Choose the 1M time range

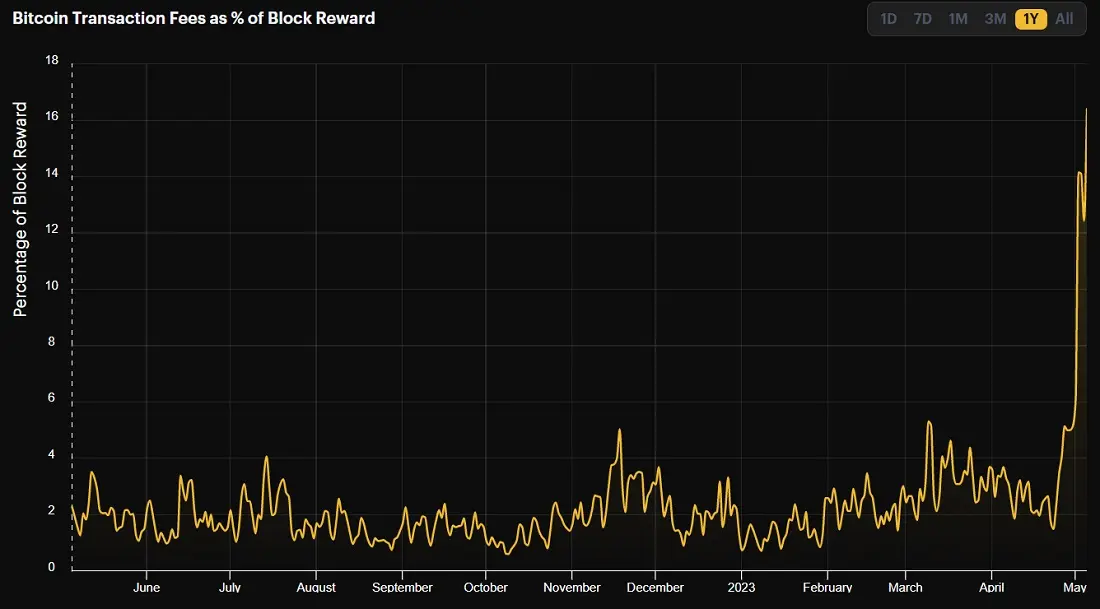958,19
